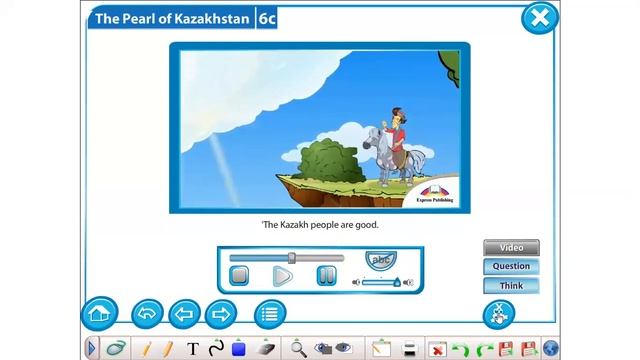This screenshot has width=640, height=360.
Task: Click the screen cover curtain tool
Action: pos(409,349)
